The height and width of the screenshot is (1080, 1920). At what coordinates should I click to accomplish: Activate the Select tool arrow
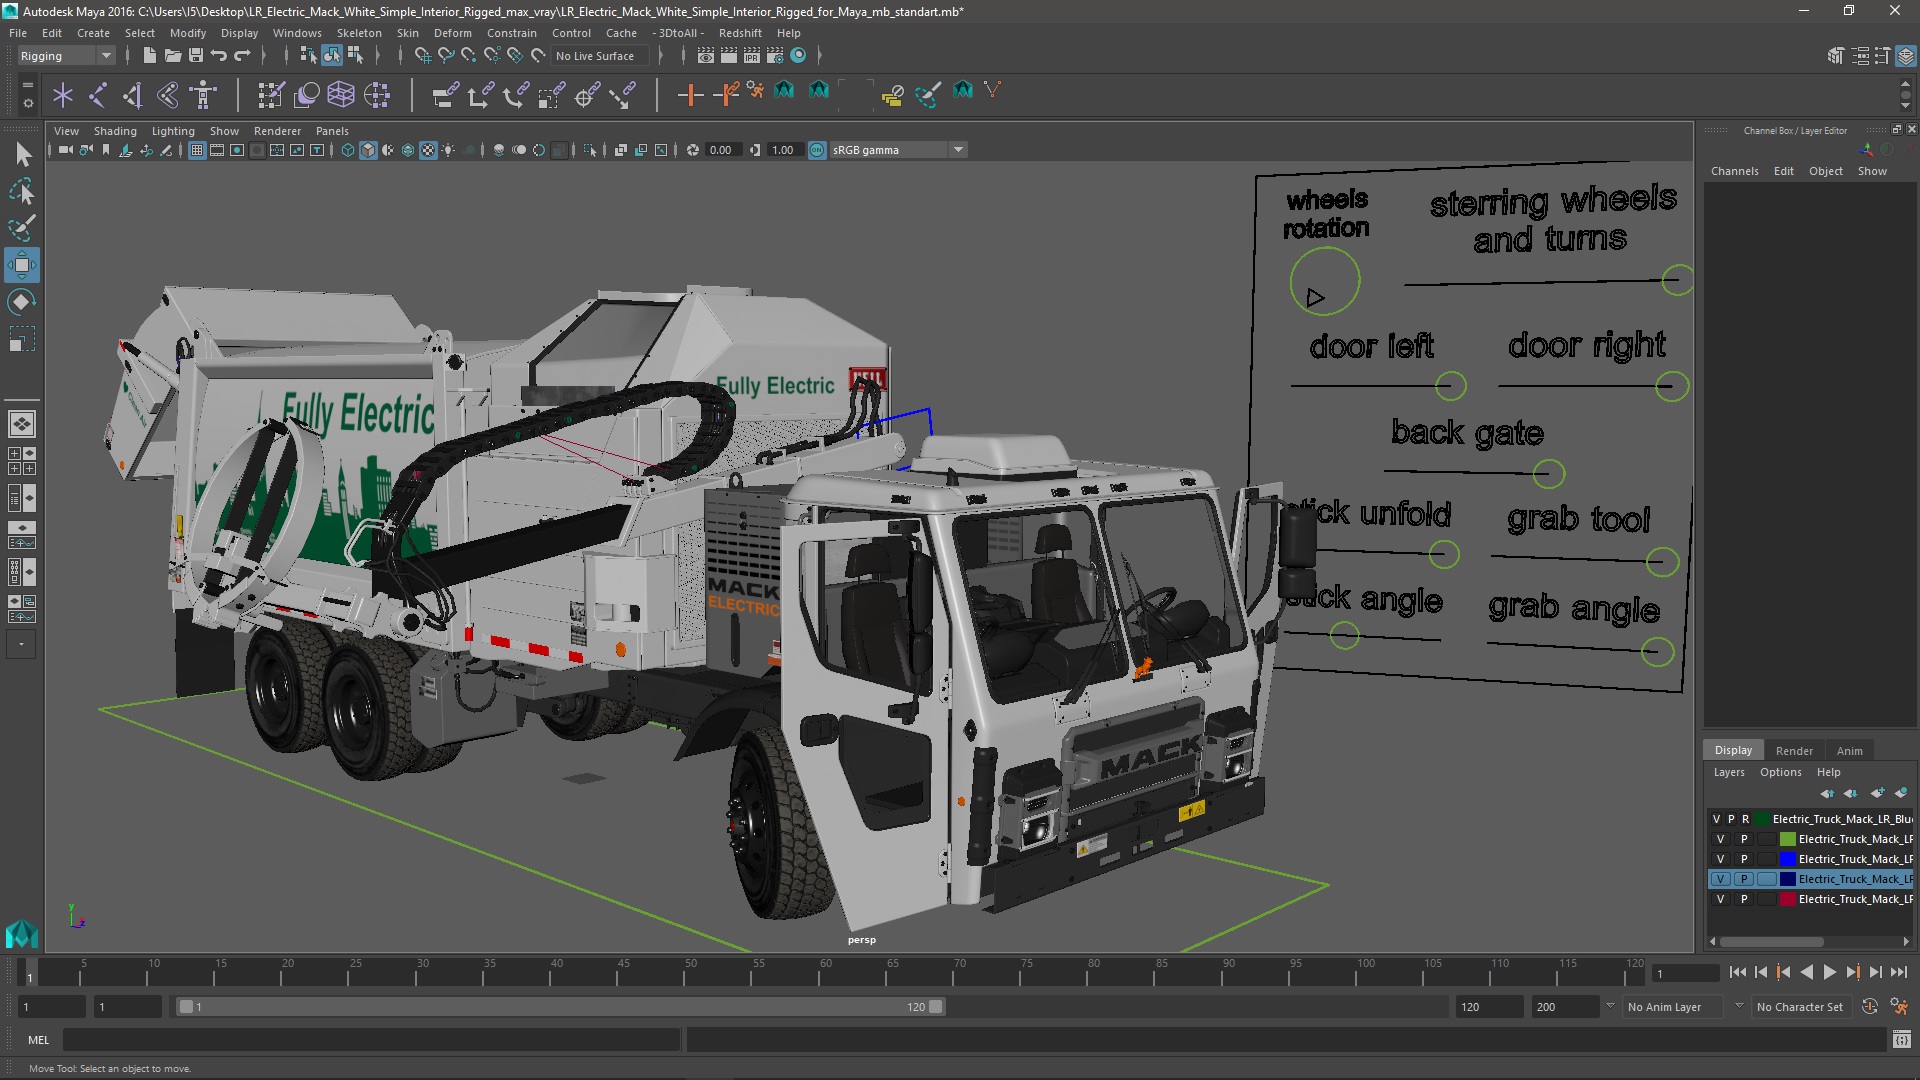pyautogui.click(x=22, y=154)
